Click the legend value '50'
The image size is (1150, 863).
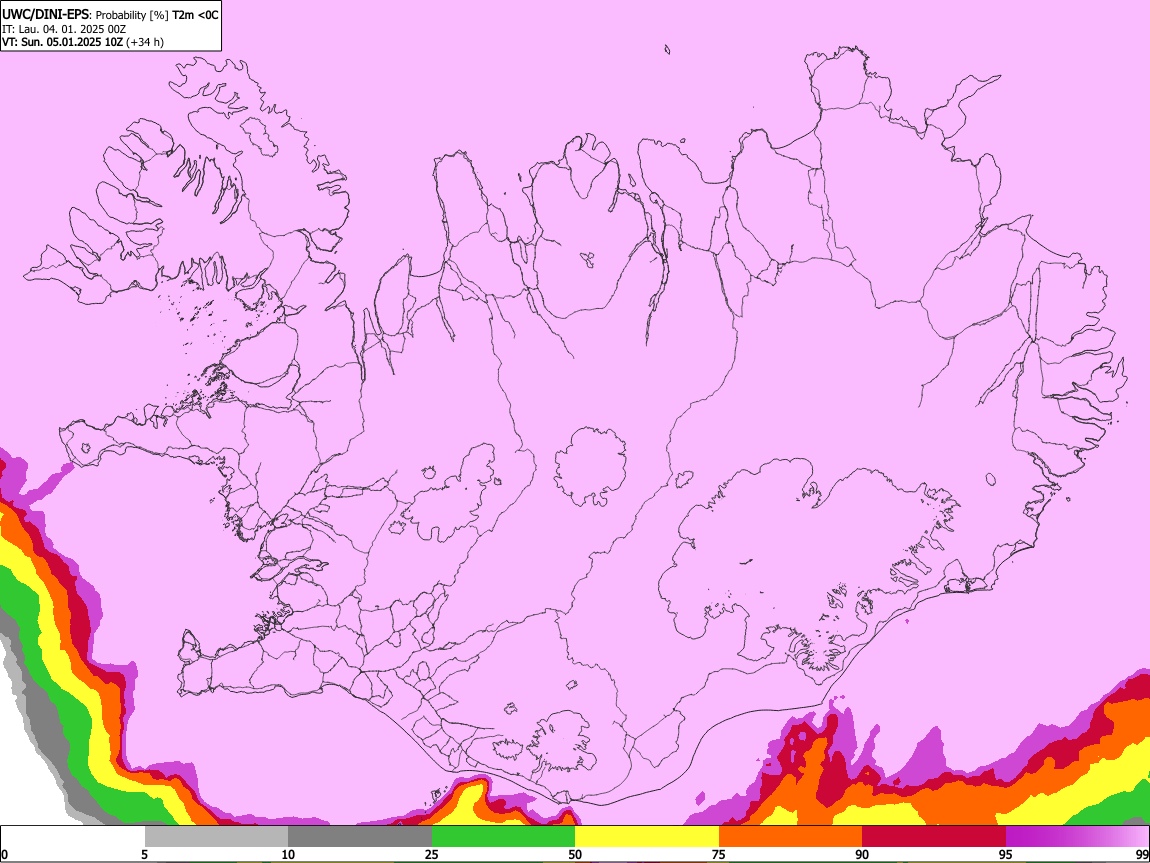click(575, 855)
